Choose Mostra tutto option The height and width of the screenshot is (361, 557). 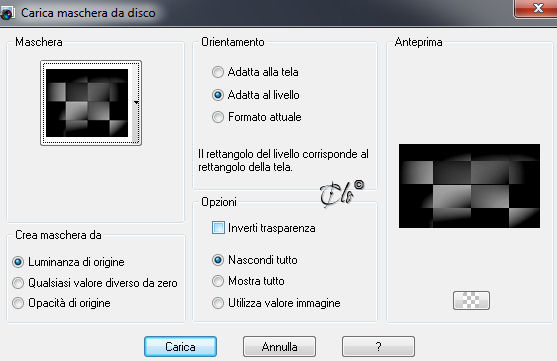248,281
